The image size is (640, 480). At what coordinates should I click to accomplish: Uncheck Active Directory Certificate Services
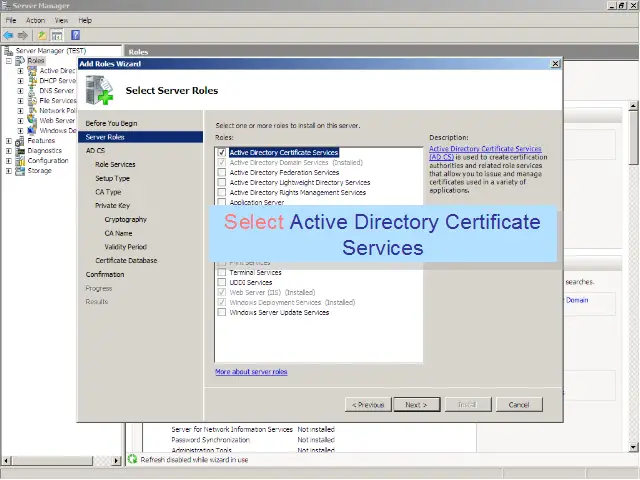(x=222, y=153)
